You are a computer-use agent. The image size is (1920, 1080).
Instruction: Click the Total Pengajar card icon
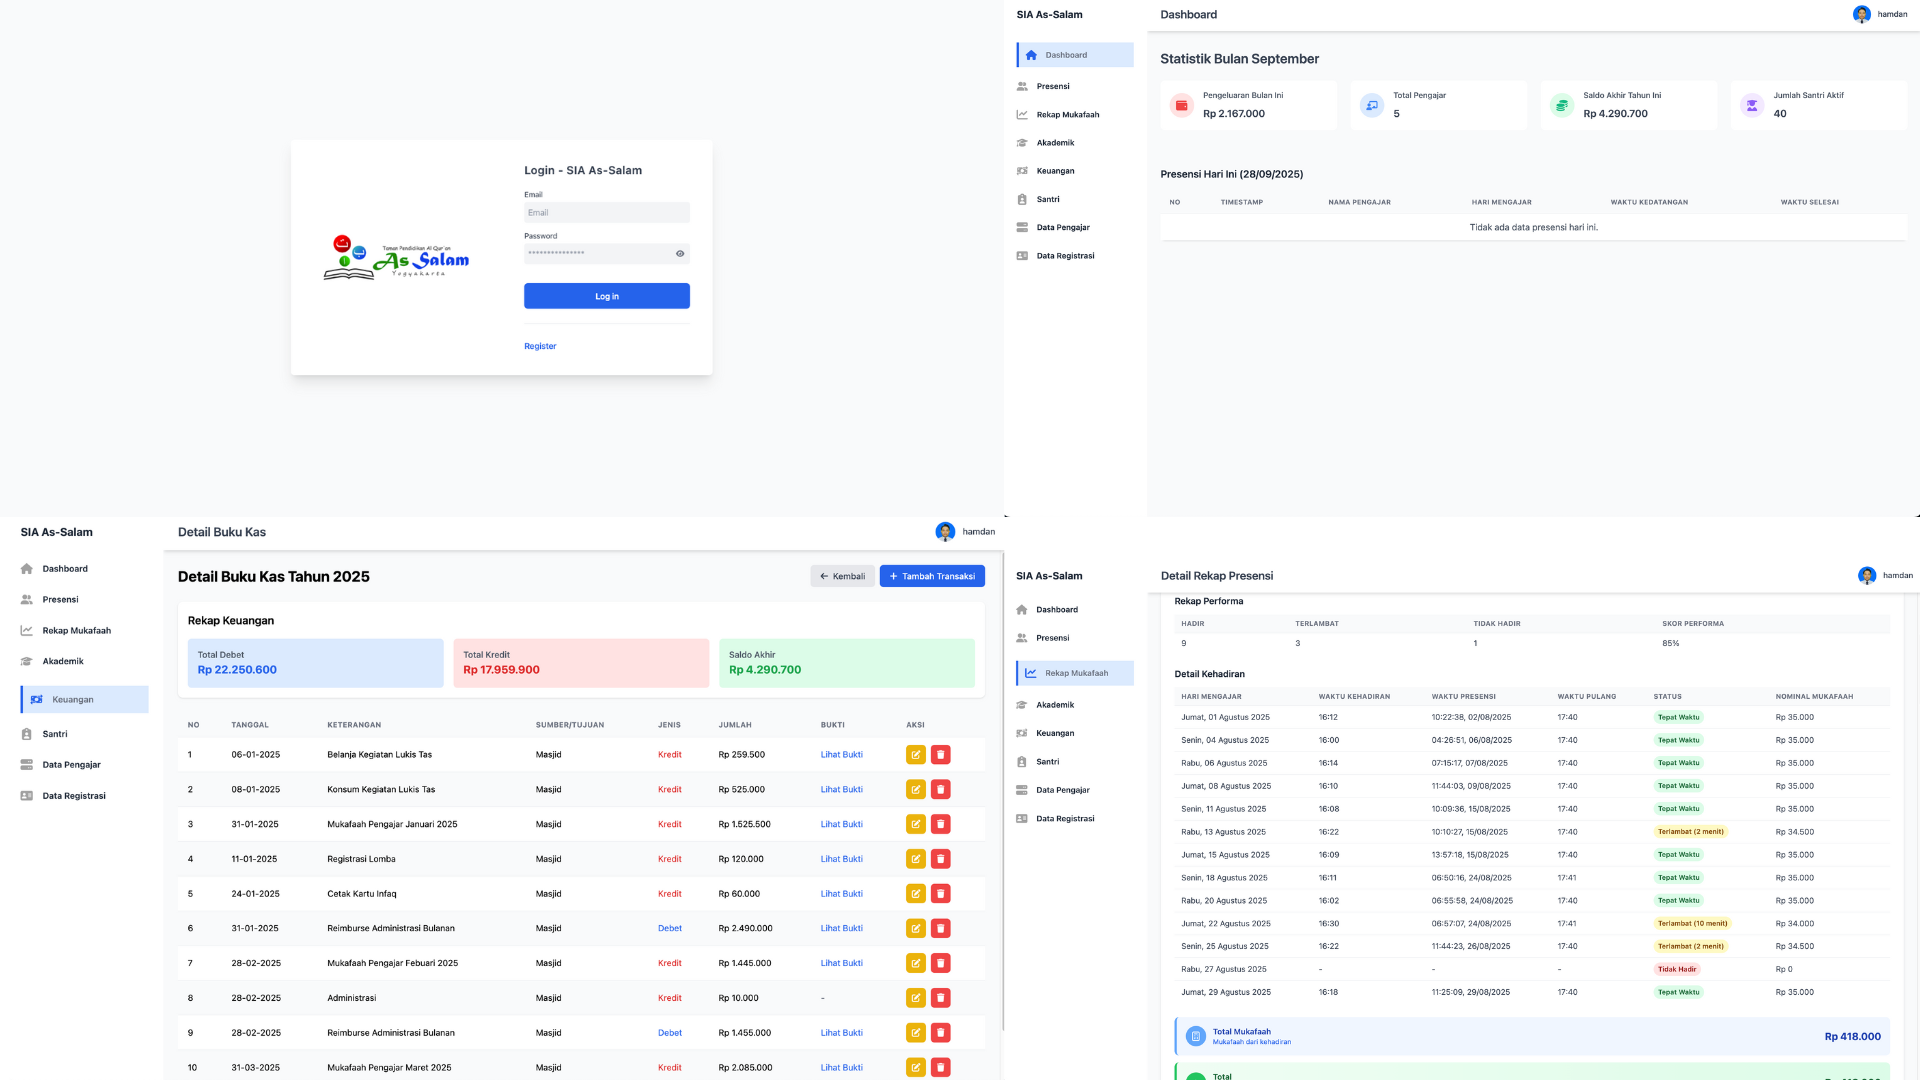click(1371, 105)
